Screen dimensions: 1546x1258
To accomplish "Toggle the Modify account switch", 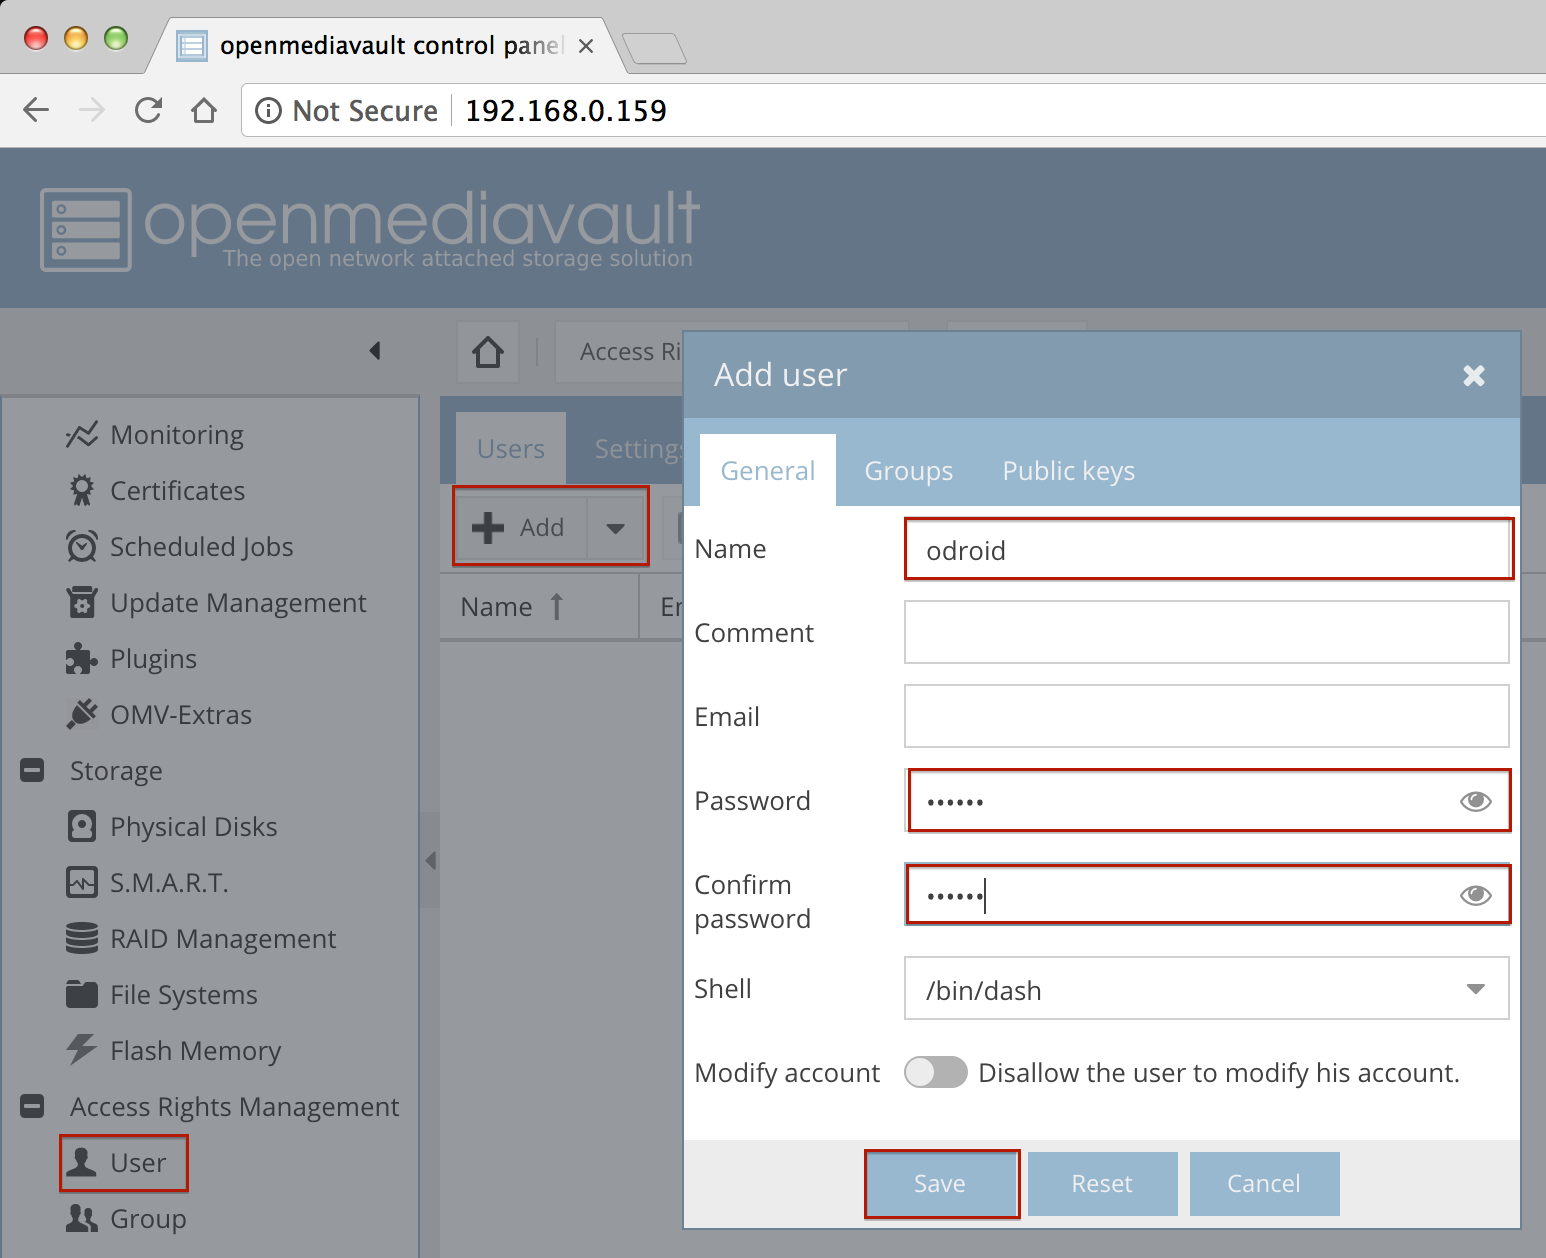I will coord(936,1072).
